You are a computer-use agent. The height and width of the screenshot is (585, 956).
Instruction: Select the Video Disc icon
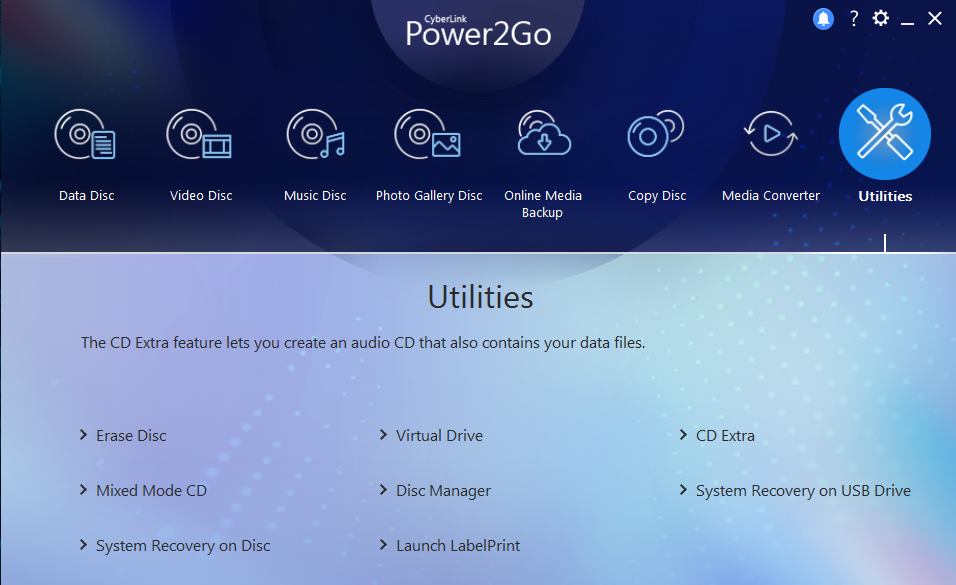pyautogui.click(x=199, y=134)
